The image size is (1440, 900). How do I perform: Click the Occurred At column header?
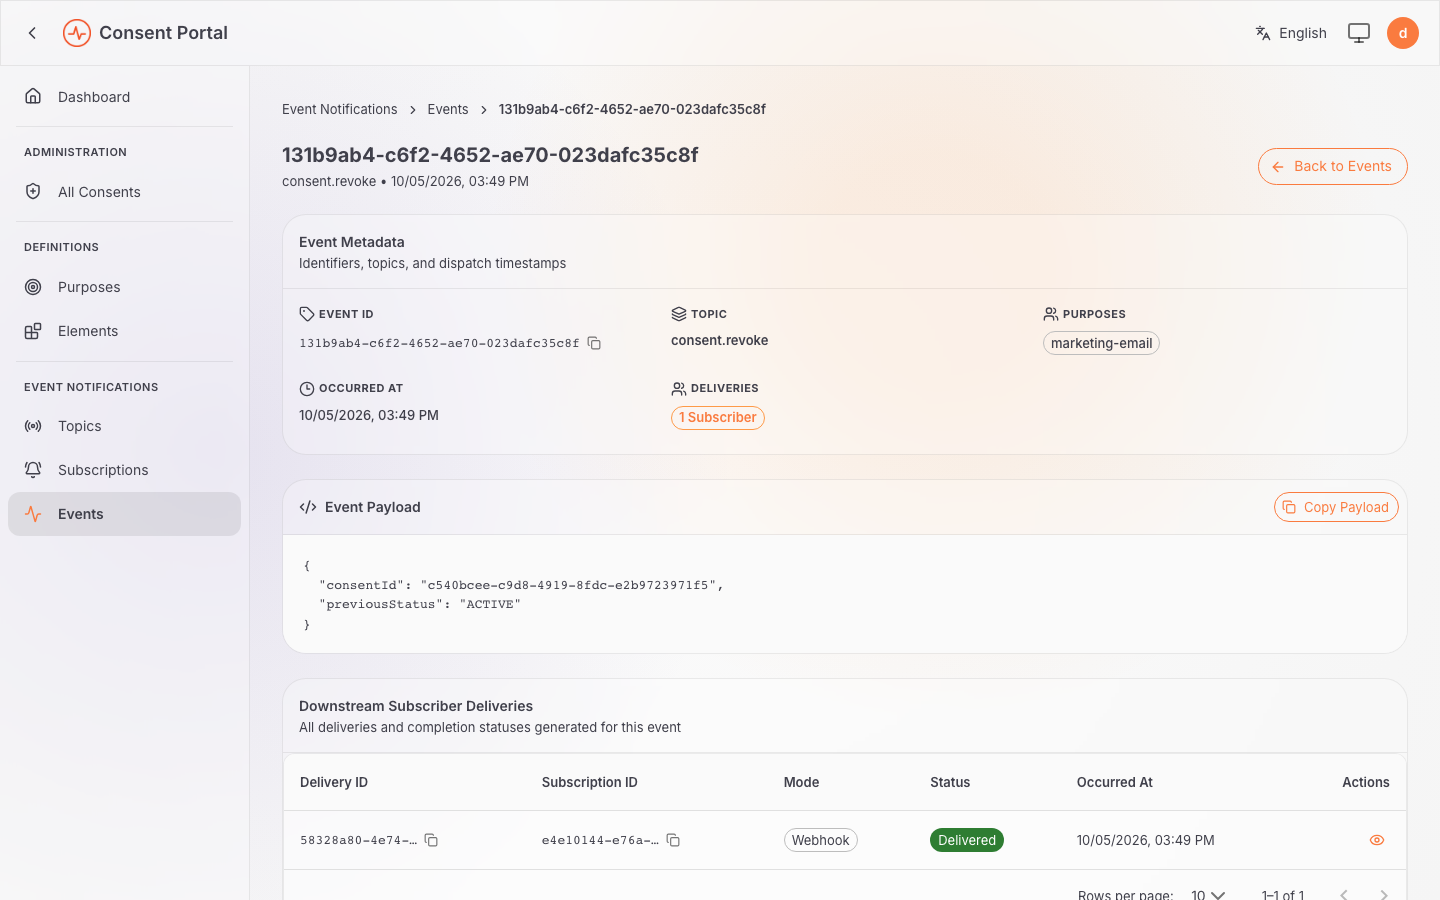coord(1114,782)
